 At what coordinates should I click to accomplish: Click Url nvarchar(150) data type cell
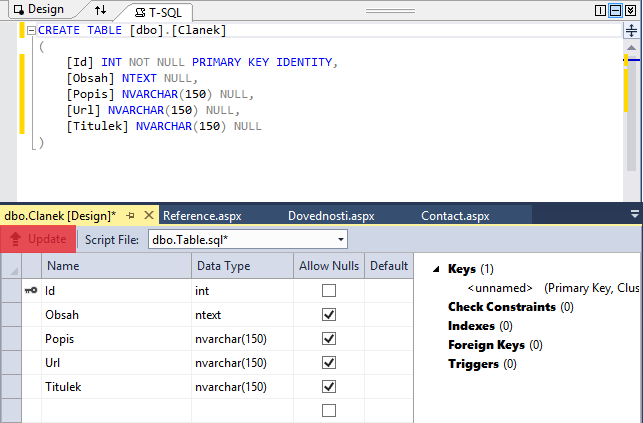point(242,362)
